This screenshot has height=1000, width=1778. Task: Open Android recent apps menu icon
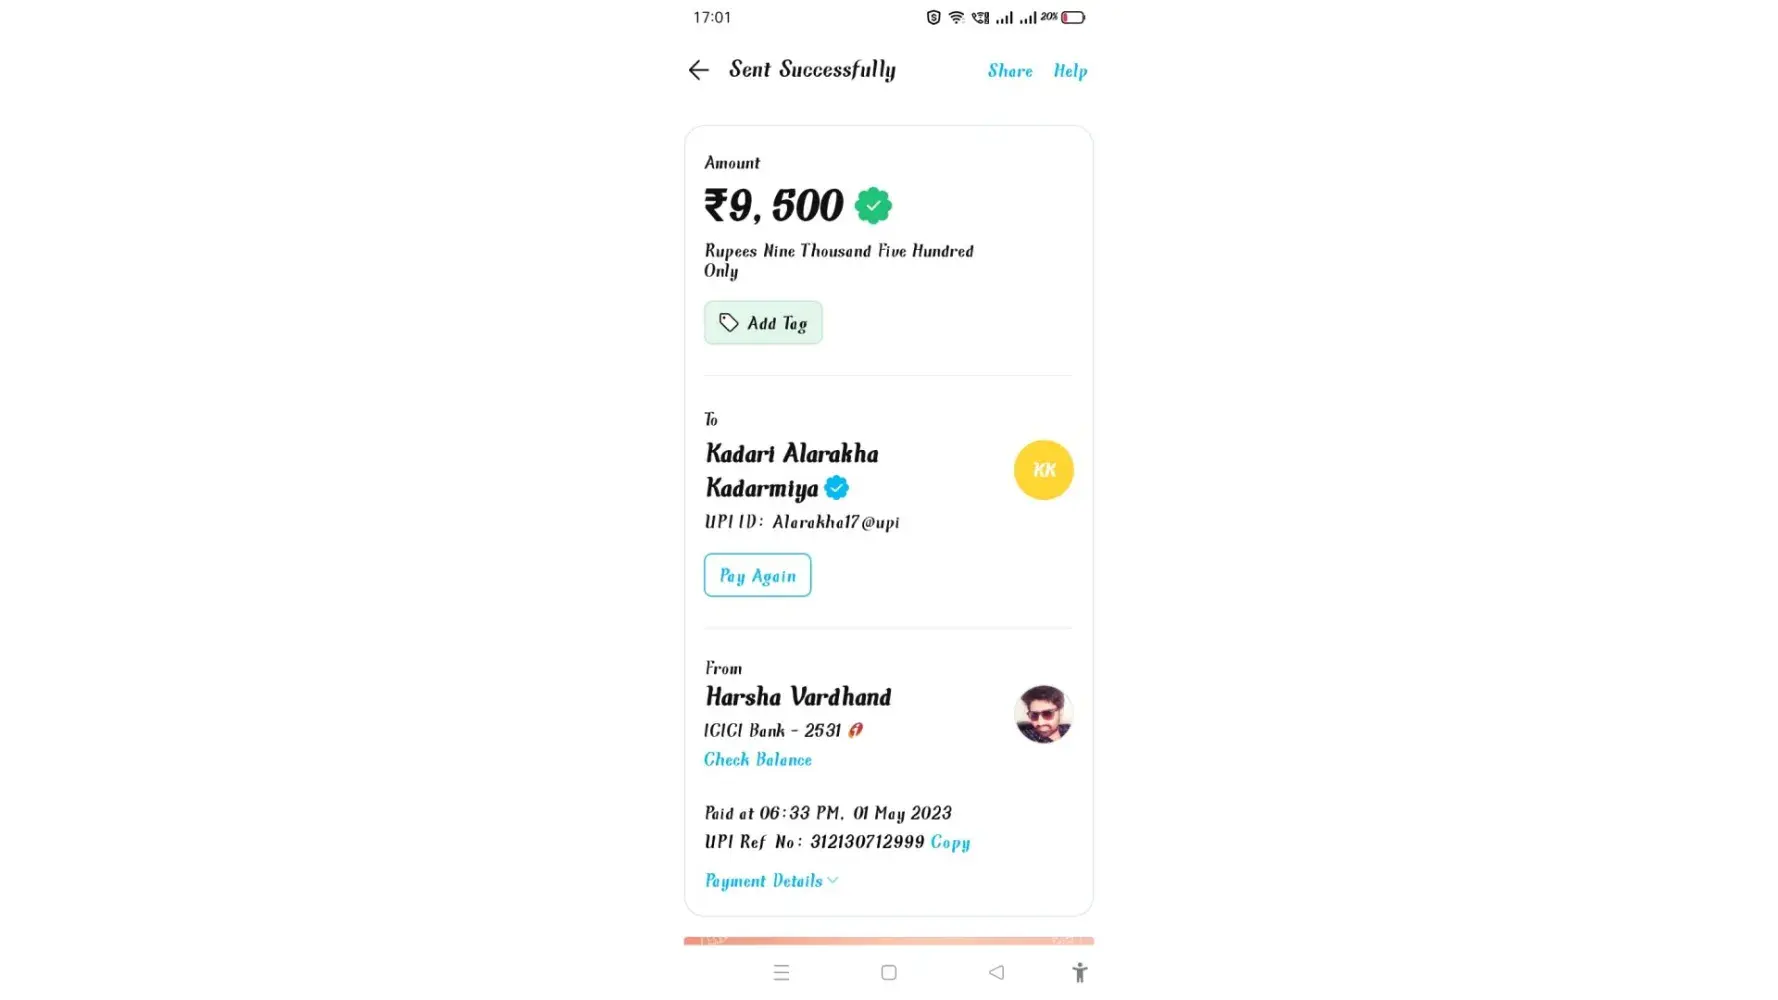coord(781,972)
